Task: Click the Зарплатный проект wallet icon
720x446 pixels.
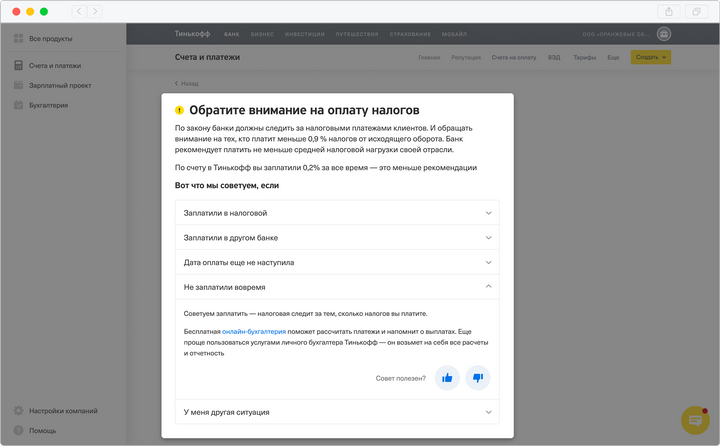Action: tap(19, 85)
